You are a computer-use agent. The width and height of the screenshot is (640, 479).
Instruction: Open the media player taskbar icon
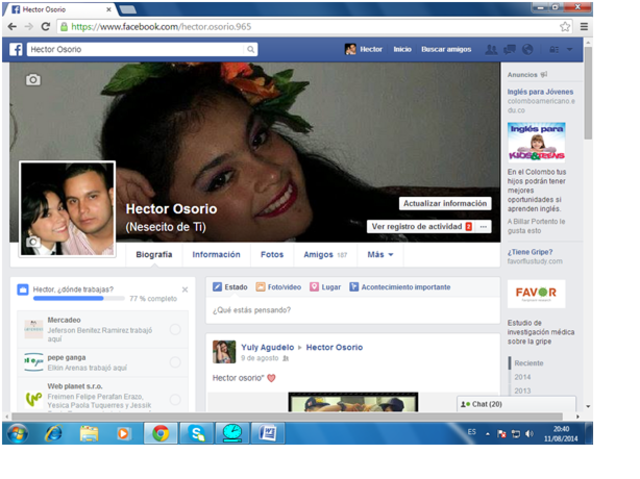123,433
